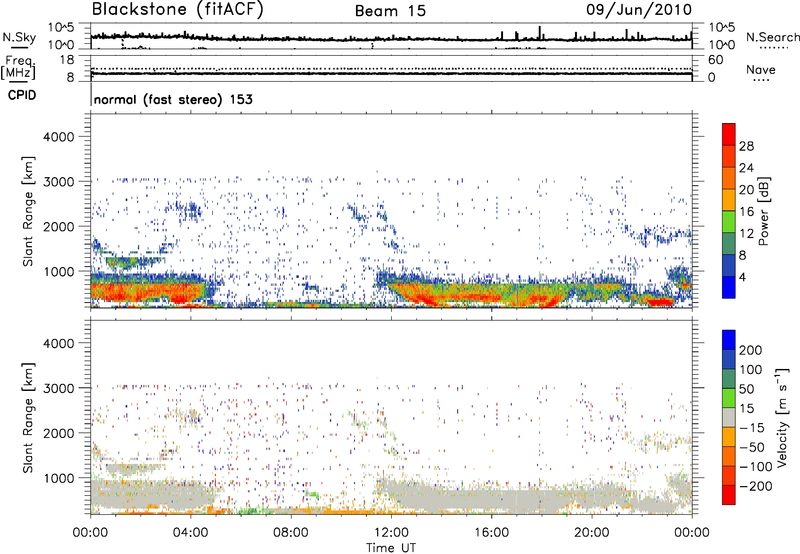The width and height of the screenshot is (800, 554).
Task: Click the power panel 'Slant Range [km]' label
Action: click(x=28, y=211)
